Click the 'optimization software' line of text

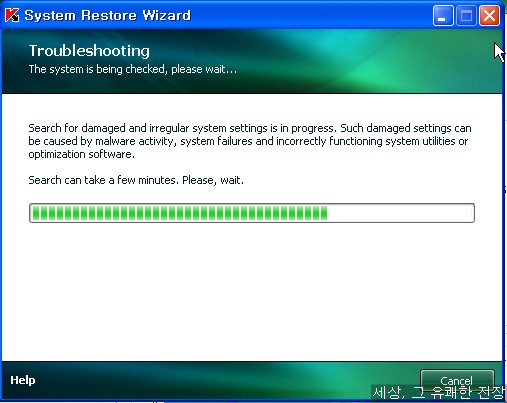click(x=81, y=154)
